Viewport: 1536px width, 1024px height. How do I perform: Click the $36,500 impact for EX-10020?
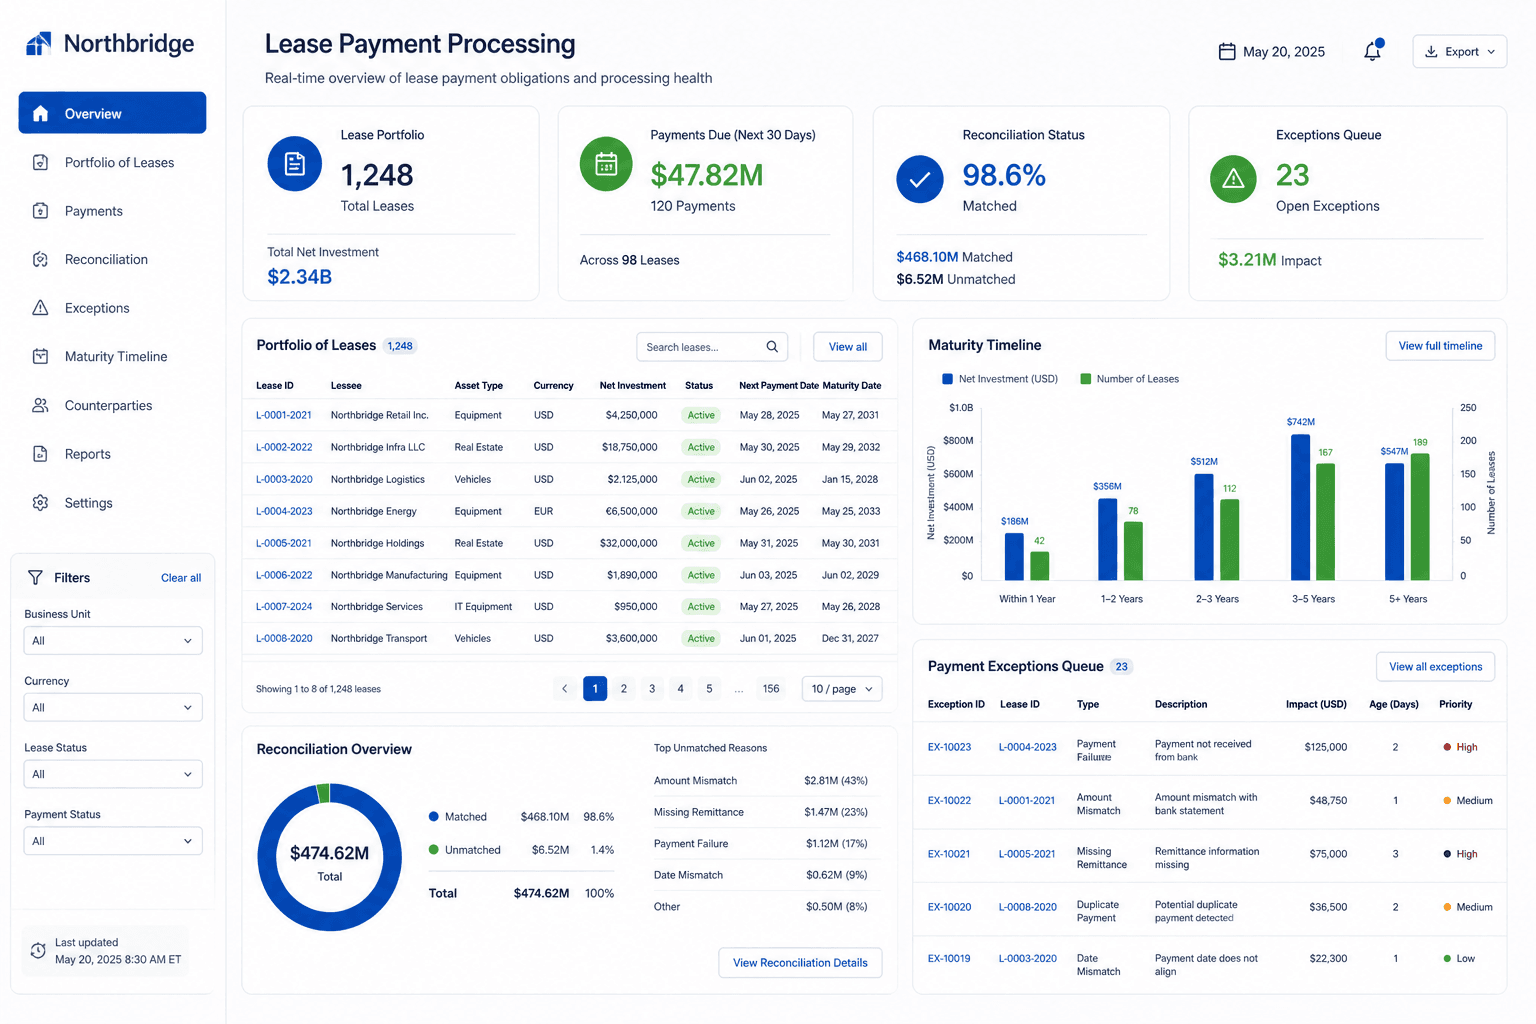1328,907
